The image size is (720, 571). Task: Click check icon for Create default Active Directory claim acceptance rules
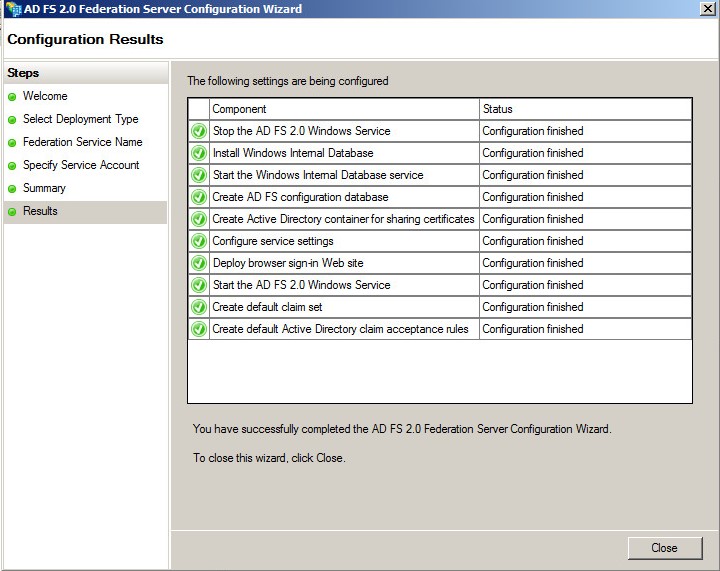click(x=199, y=330)
